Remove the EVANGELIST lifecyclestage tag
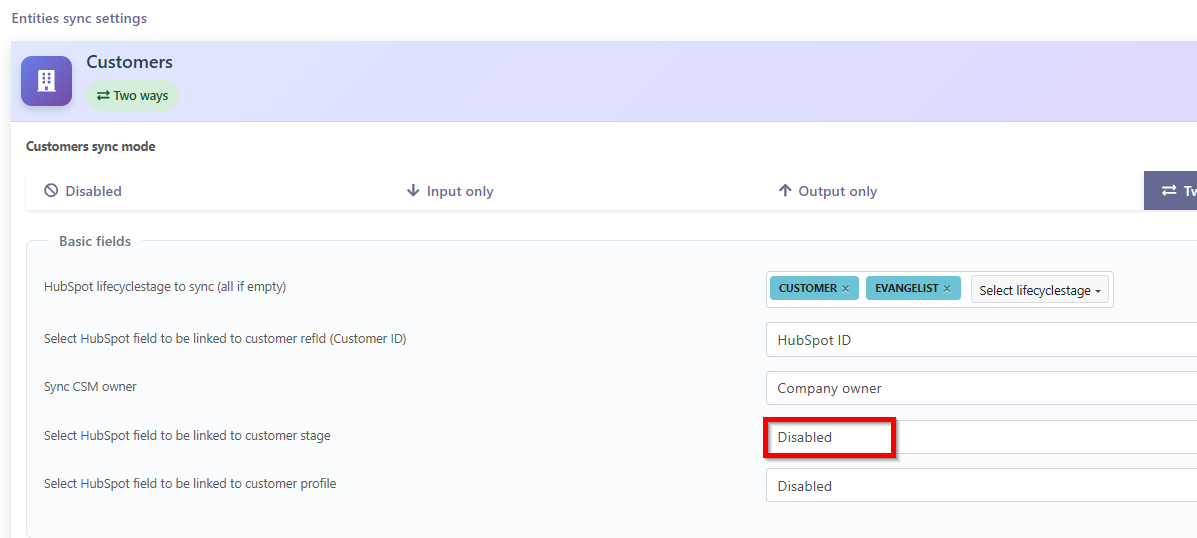This screenshot has height=538, width=1197. [x=947, y=289]
